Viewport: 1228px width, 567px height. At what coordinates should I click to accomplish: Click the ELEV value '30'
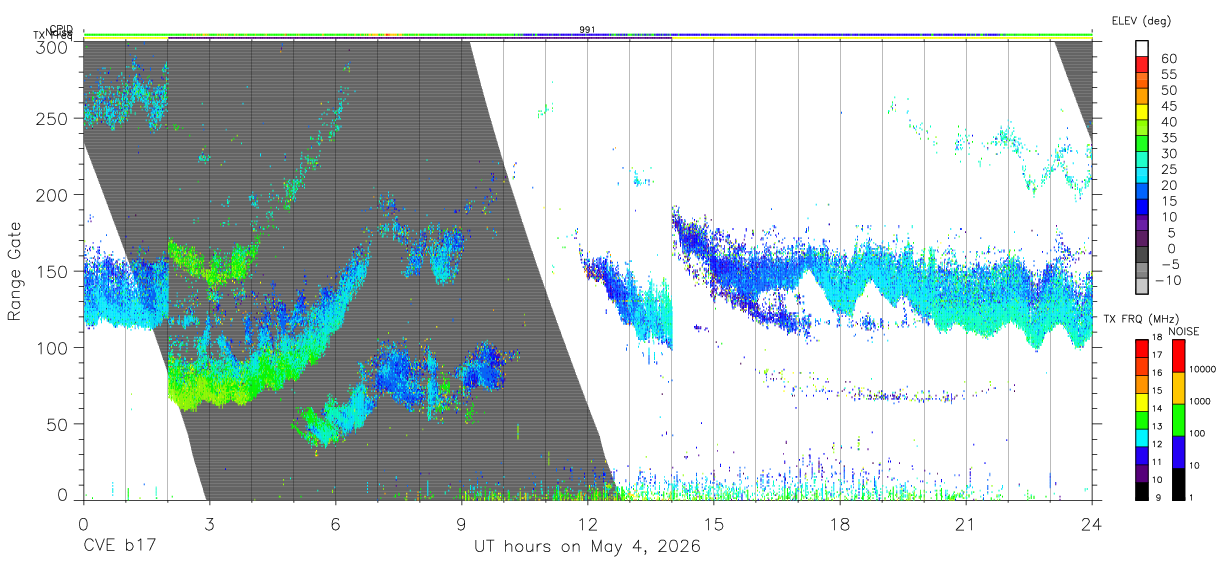(1169, 153)
